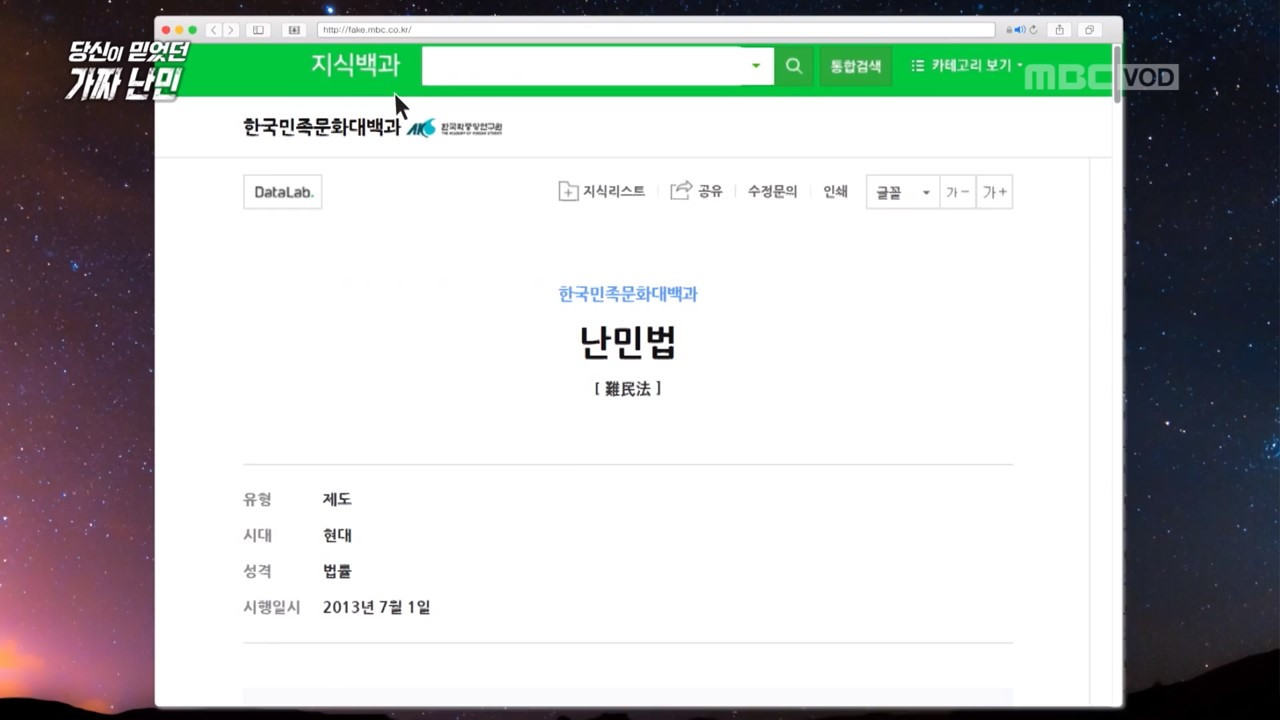The height and width of the screenshot is (720, 1280).
Task: Click the AKS 한국학중앙연구원 logo
Action: (x=455, y=127)
